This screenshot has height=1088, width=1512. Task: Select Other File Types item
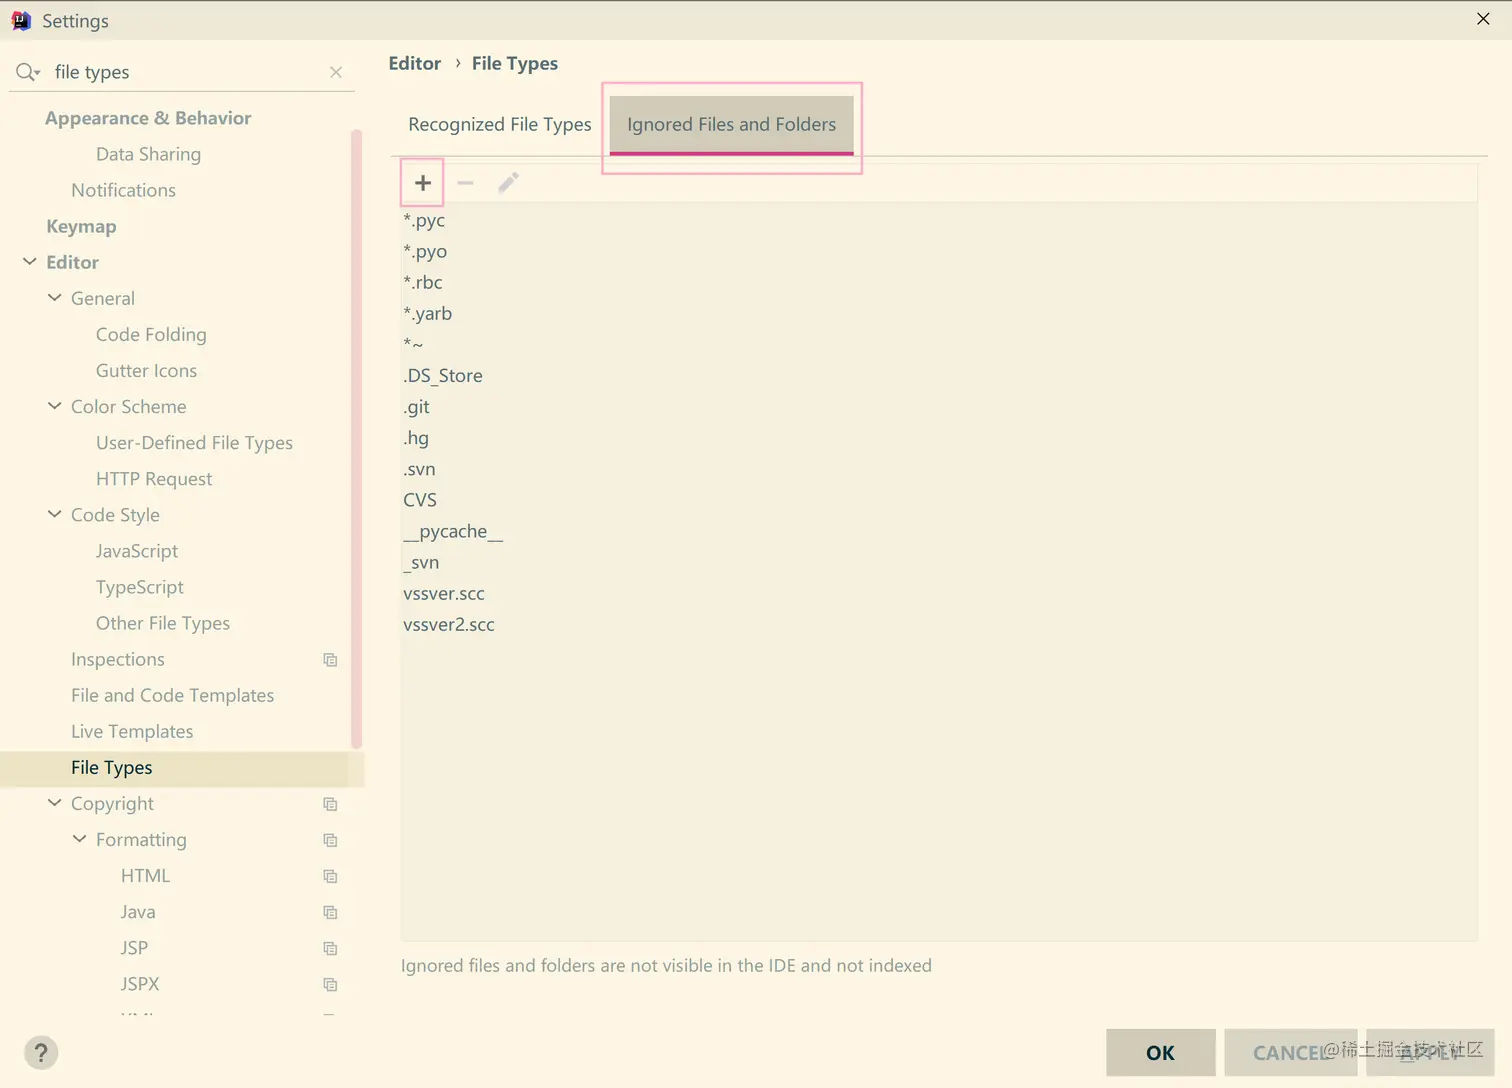[163, 623]
